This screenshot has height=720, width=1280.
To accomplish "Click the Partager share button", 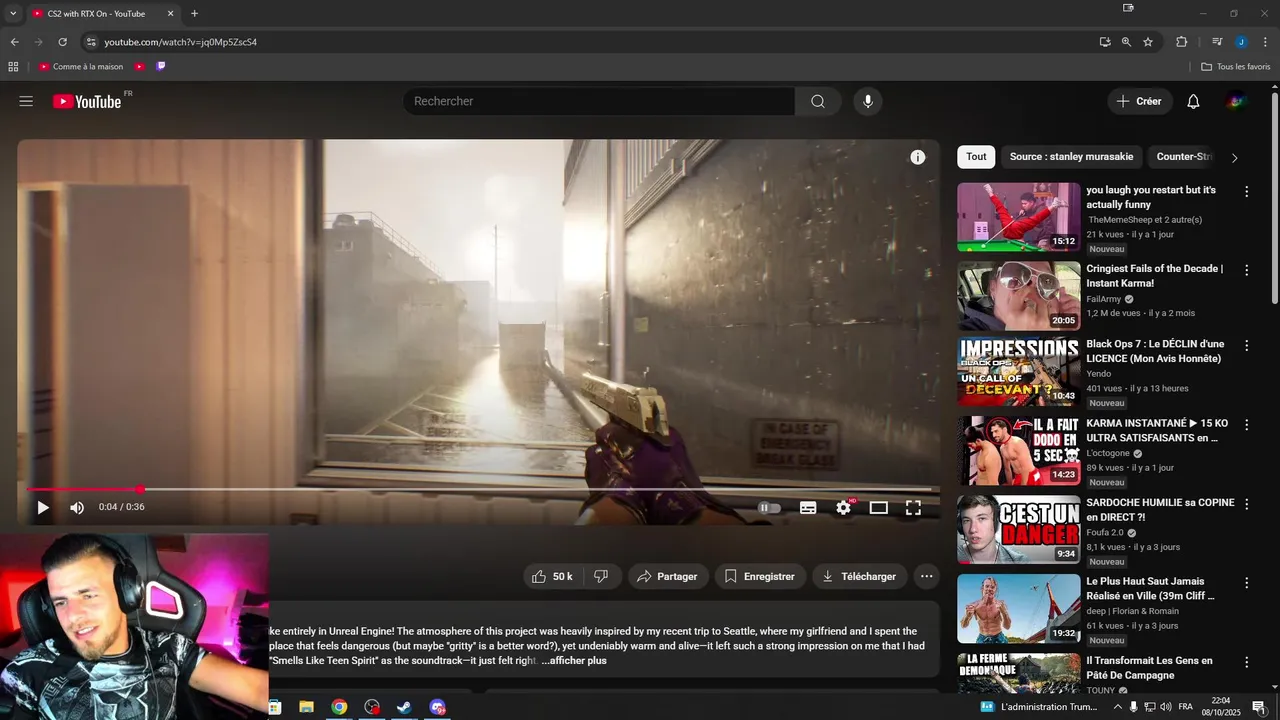I will (x=668, y=576).
